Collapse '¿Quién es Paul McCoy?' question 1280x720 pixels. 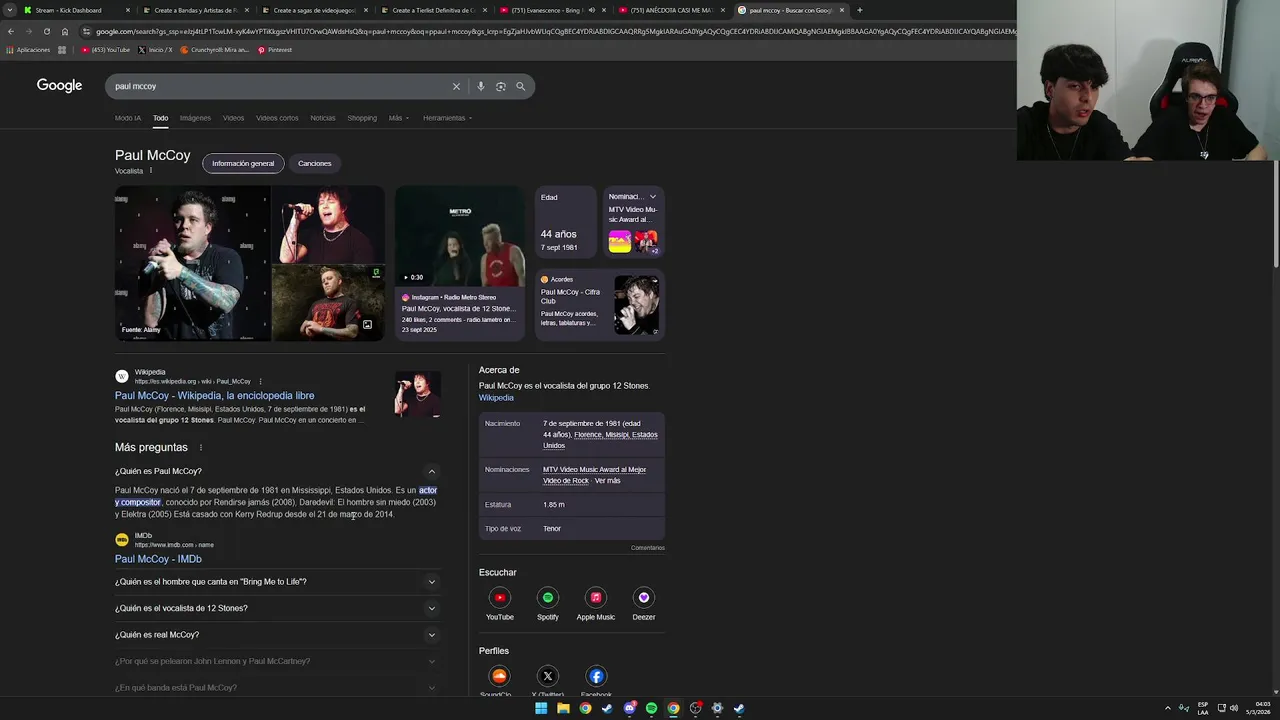pyautogui.click(x=432, y=471)
